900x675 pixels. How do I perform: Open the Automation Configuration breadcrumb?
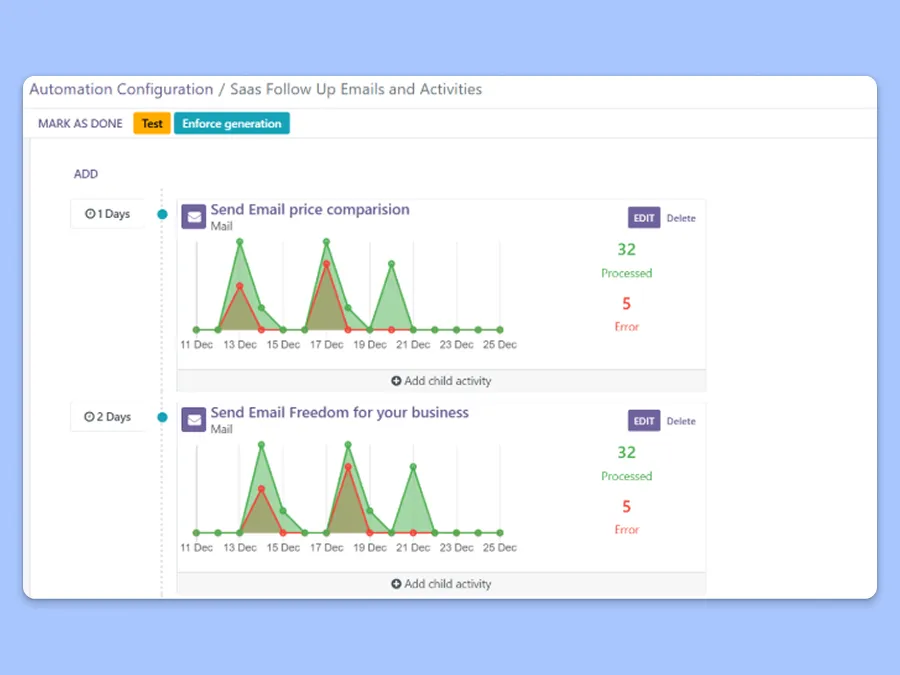click(x=121, y=90)
